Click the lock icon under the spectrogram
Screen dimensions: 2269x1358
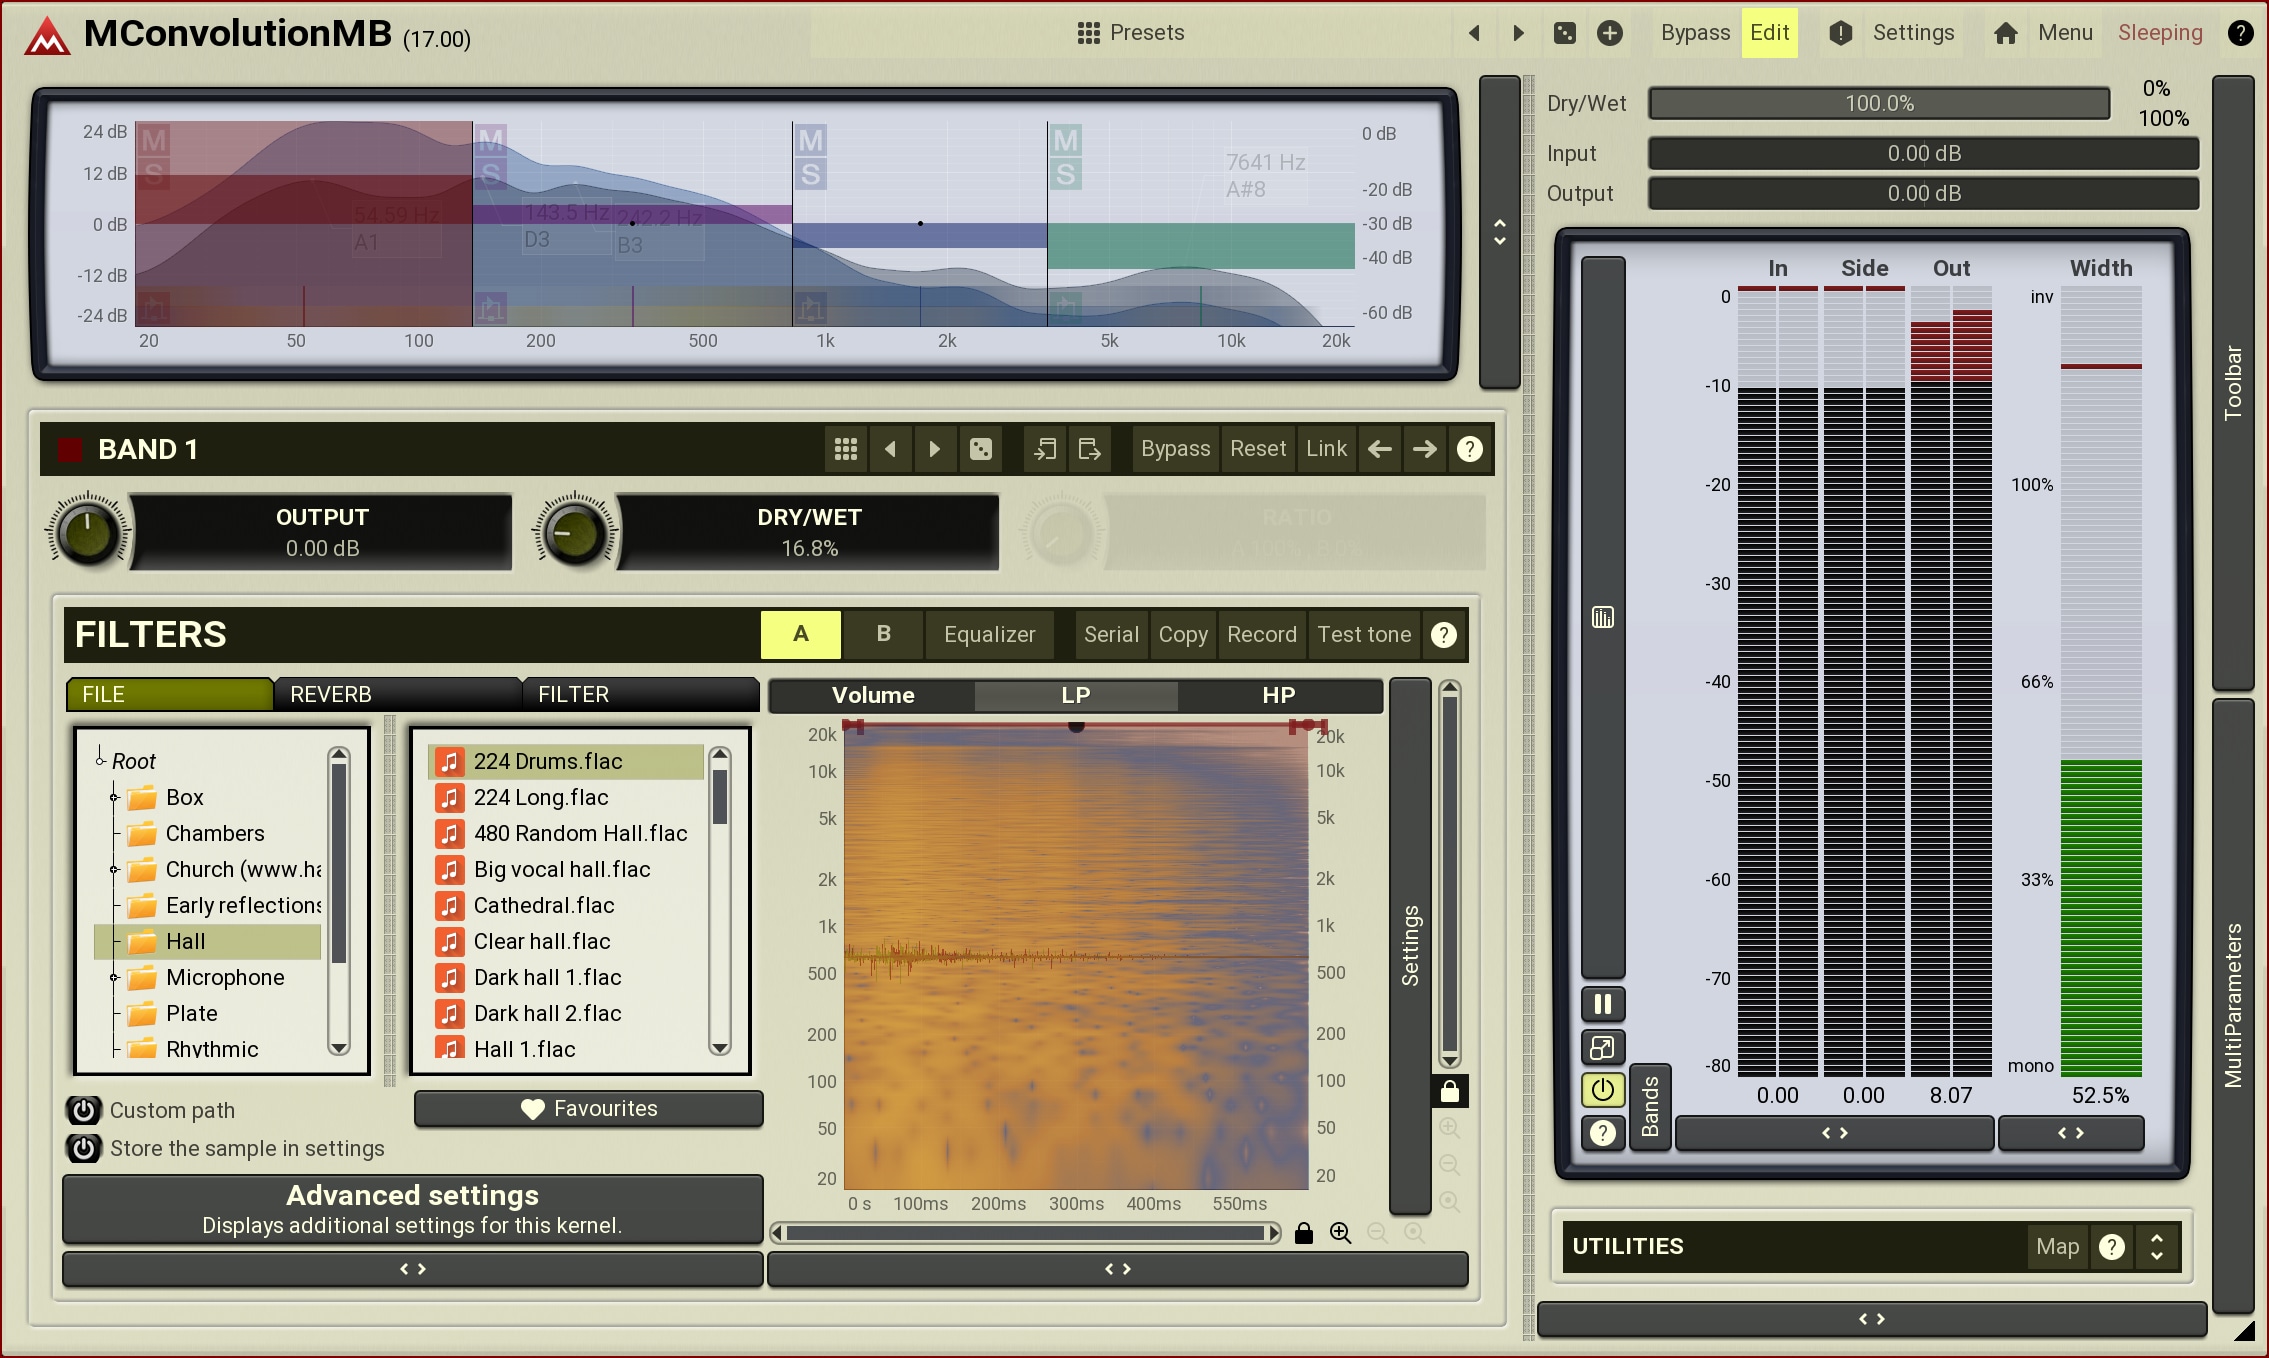tap(1303, 1233)
